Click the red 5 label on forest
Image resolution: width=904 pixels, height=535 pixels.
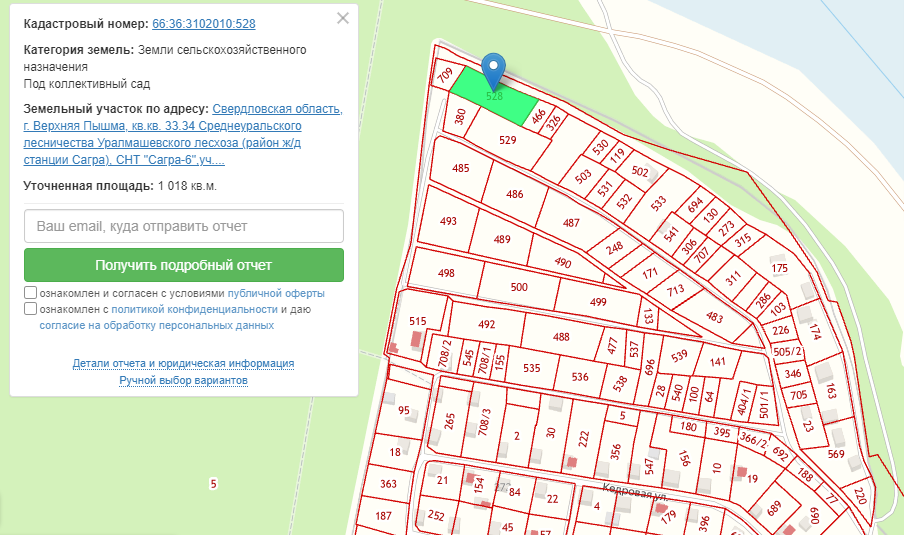pyautogui.click(x=213, y=484)
